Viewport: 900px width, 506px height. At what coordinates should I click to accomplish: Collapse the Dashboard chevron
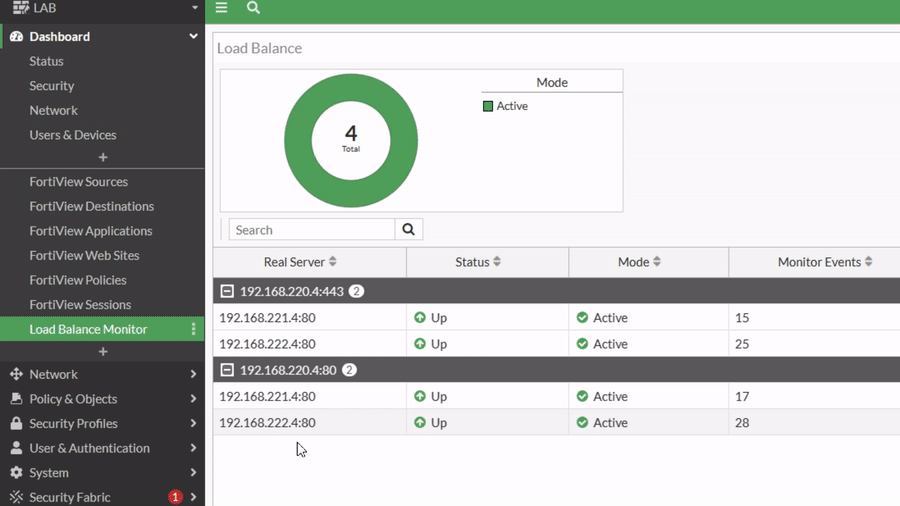[193, 36]
